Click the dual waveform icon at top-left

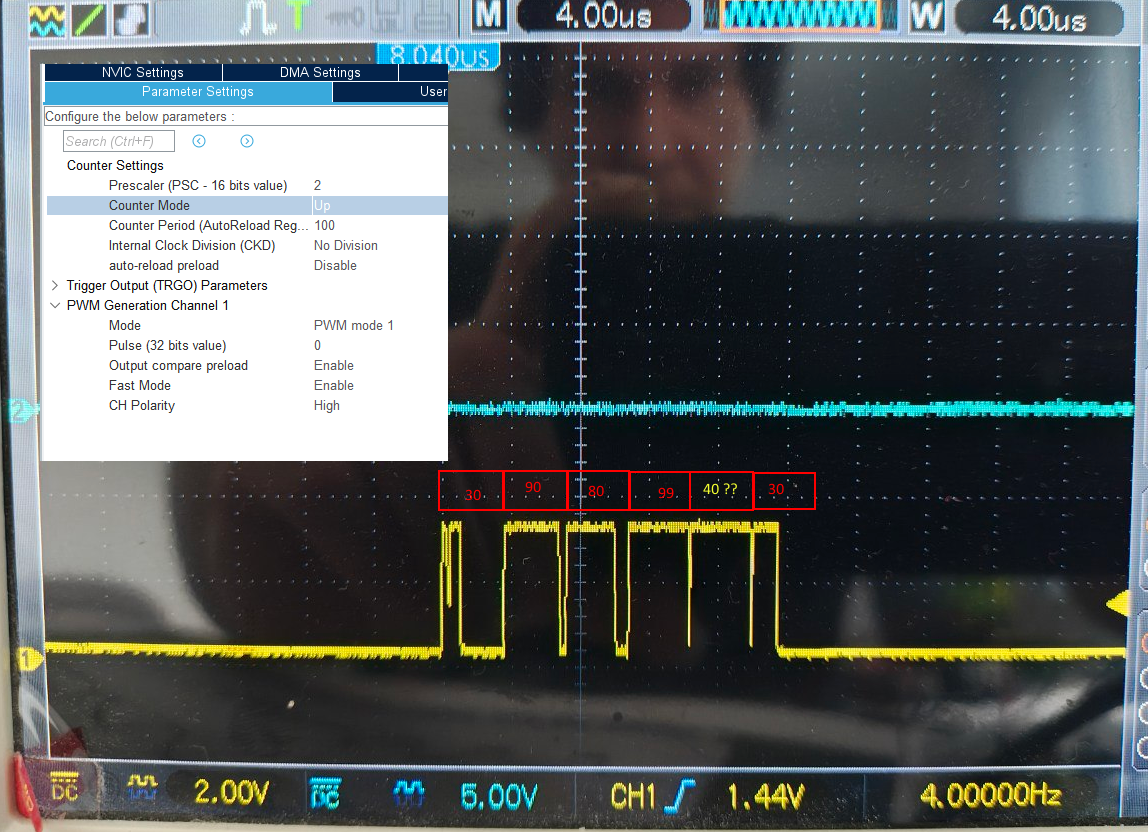point(47,20)
